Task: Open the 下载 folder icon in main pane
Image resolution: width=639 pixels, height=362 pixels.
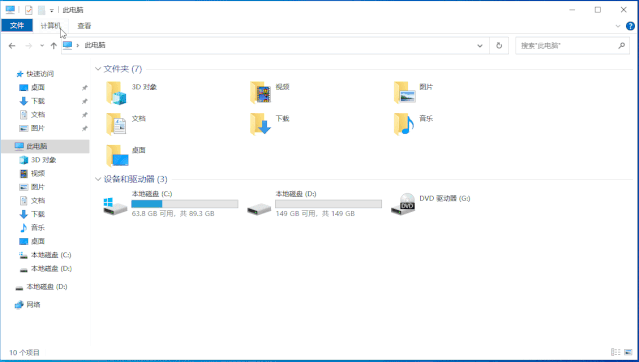Action: click(260, 124)
